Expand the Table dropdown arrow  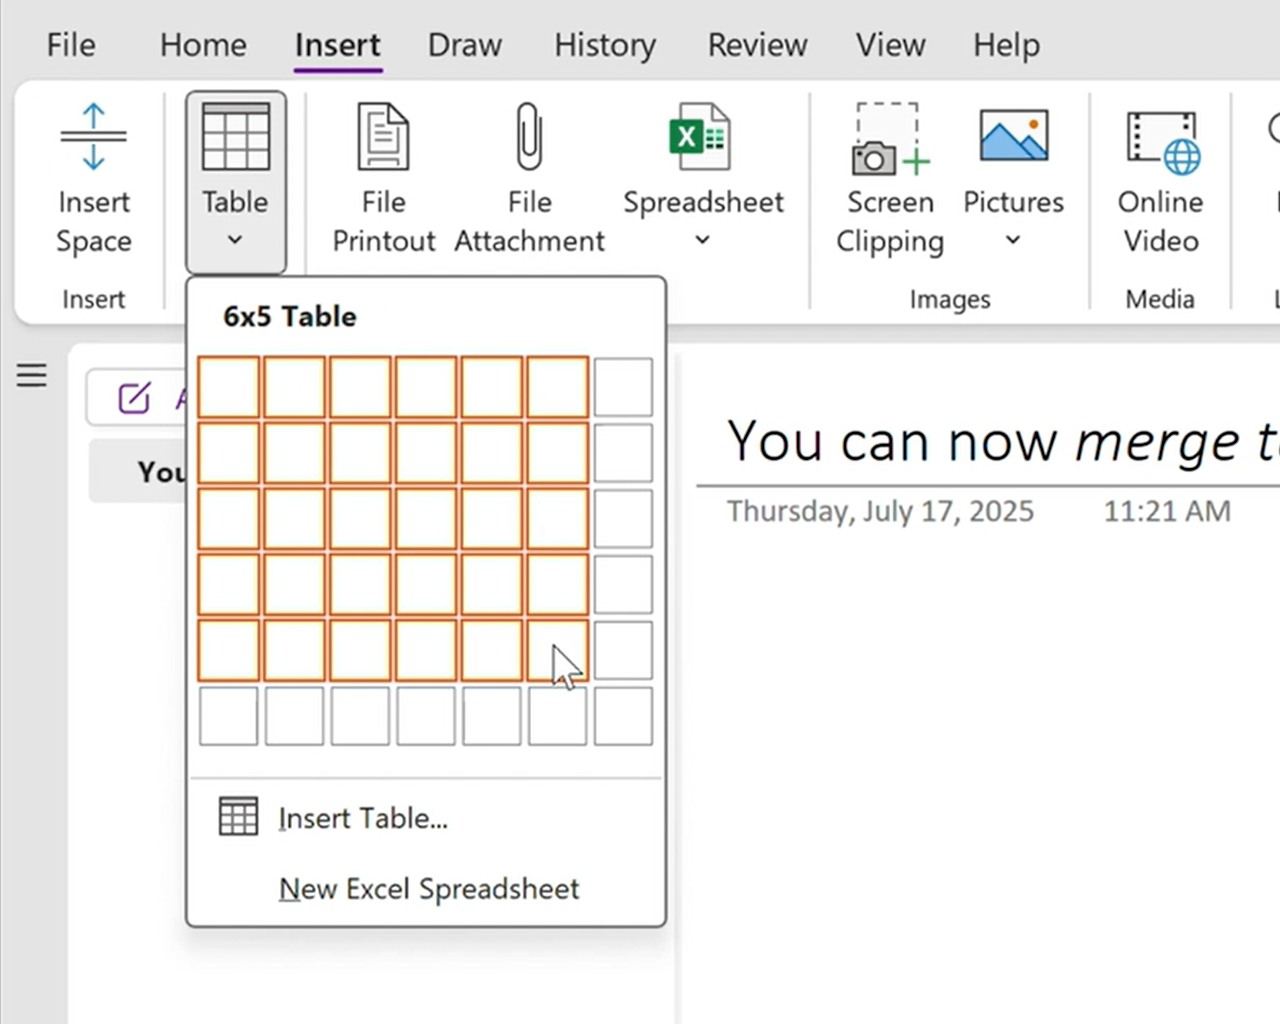click(x=235, y=239)
